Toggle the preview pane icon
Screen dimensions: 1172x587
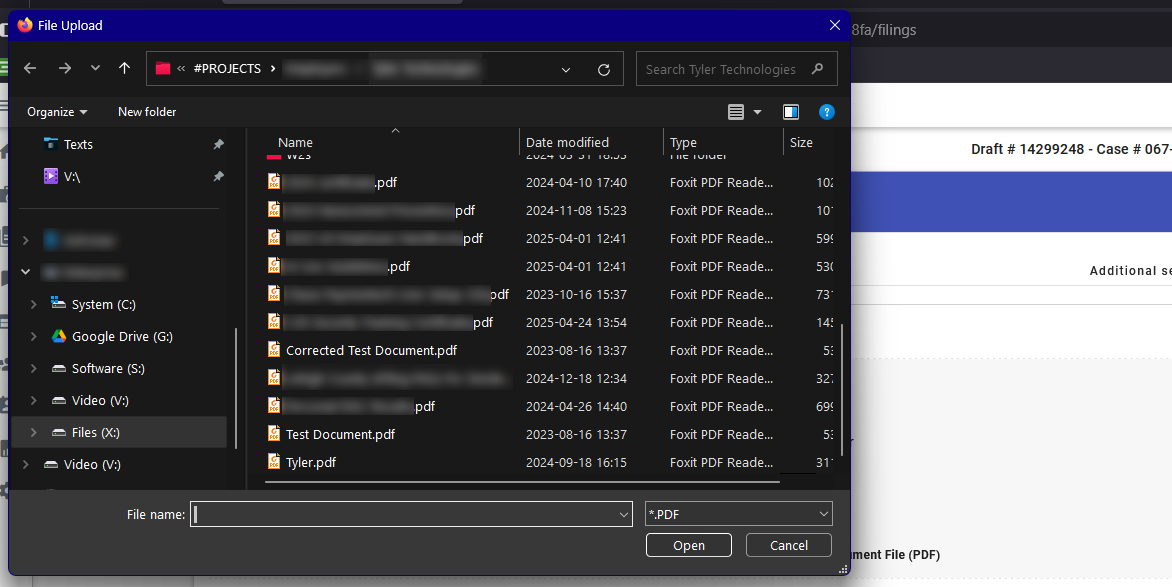pos(791,112)
